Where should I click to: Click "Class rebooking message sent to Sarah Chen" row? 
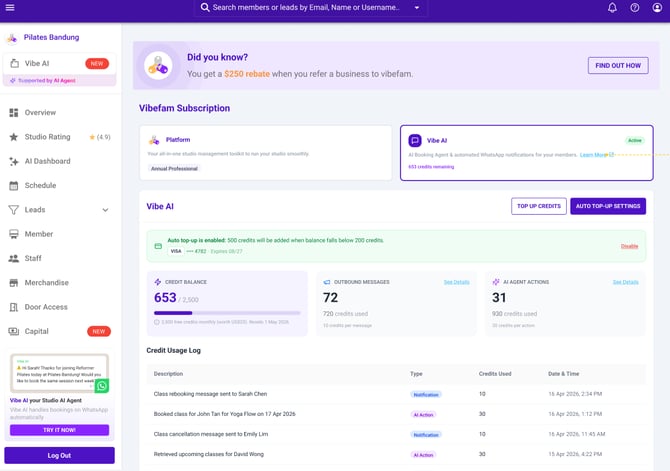click(x=396, y=394)
